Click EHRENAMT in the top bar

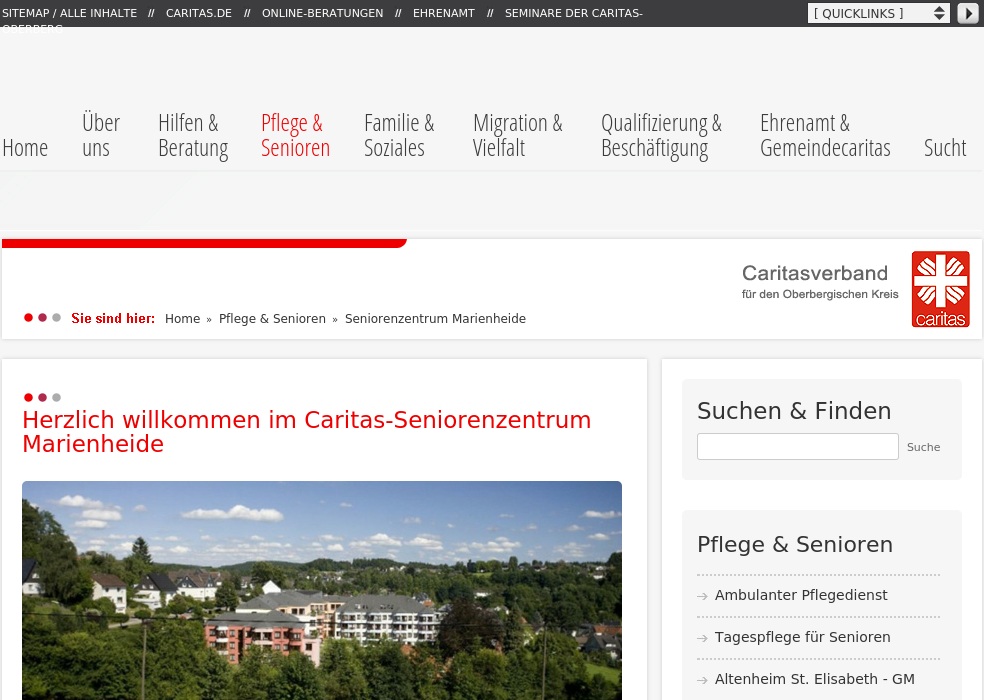(x=443, y=13)
